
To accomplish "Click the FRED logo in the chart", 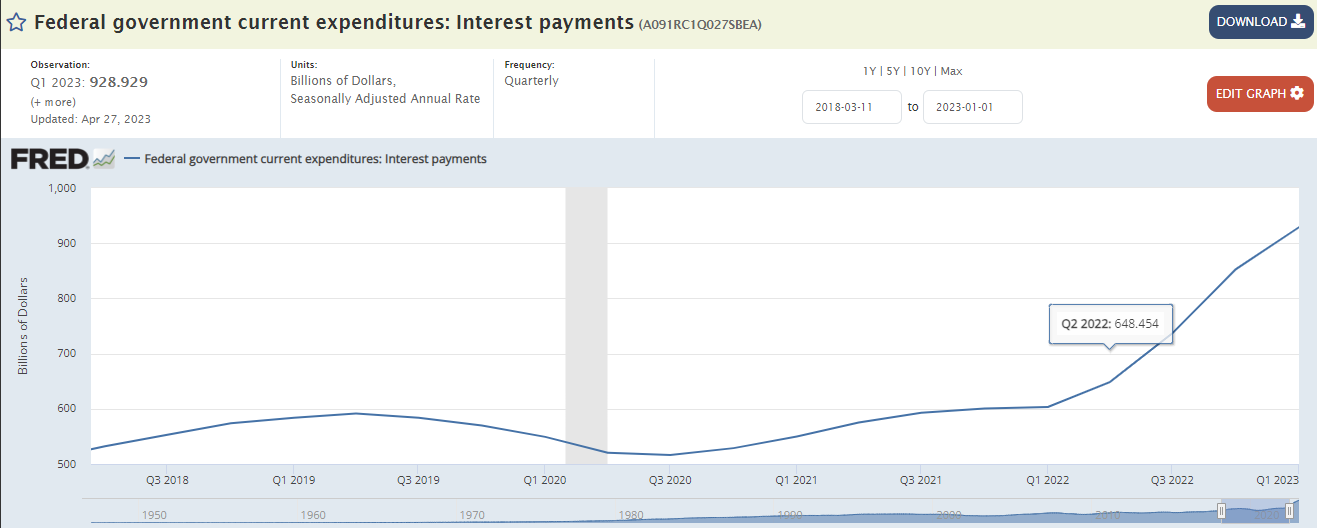I will 63,159.
